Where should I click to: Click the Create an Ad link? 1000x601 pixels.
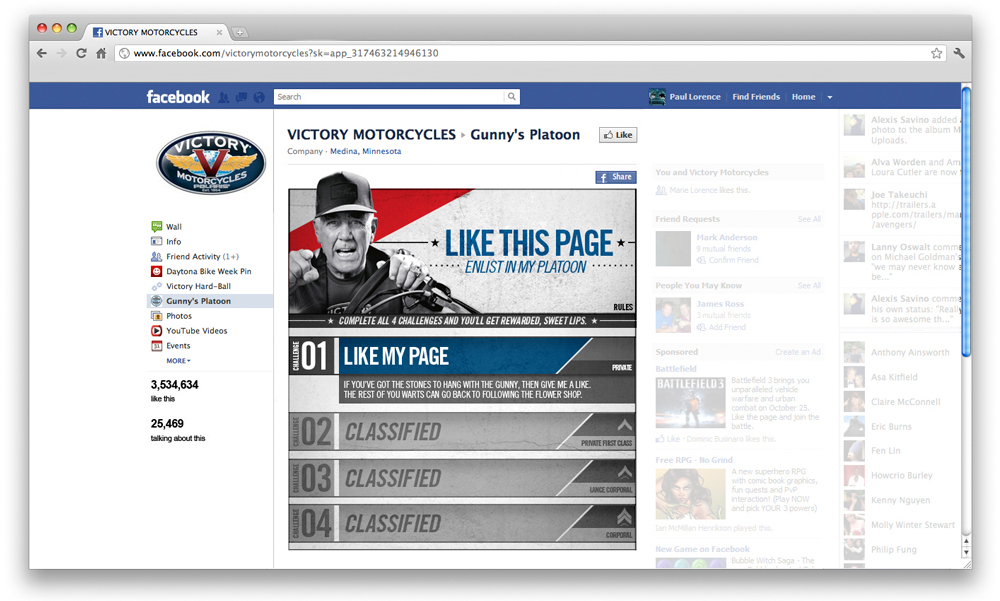[798, 352]
